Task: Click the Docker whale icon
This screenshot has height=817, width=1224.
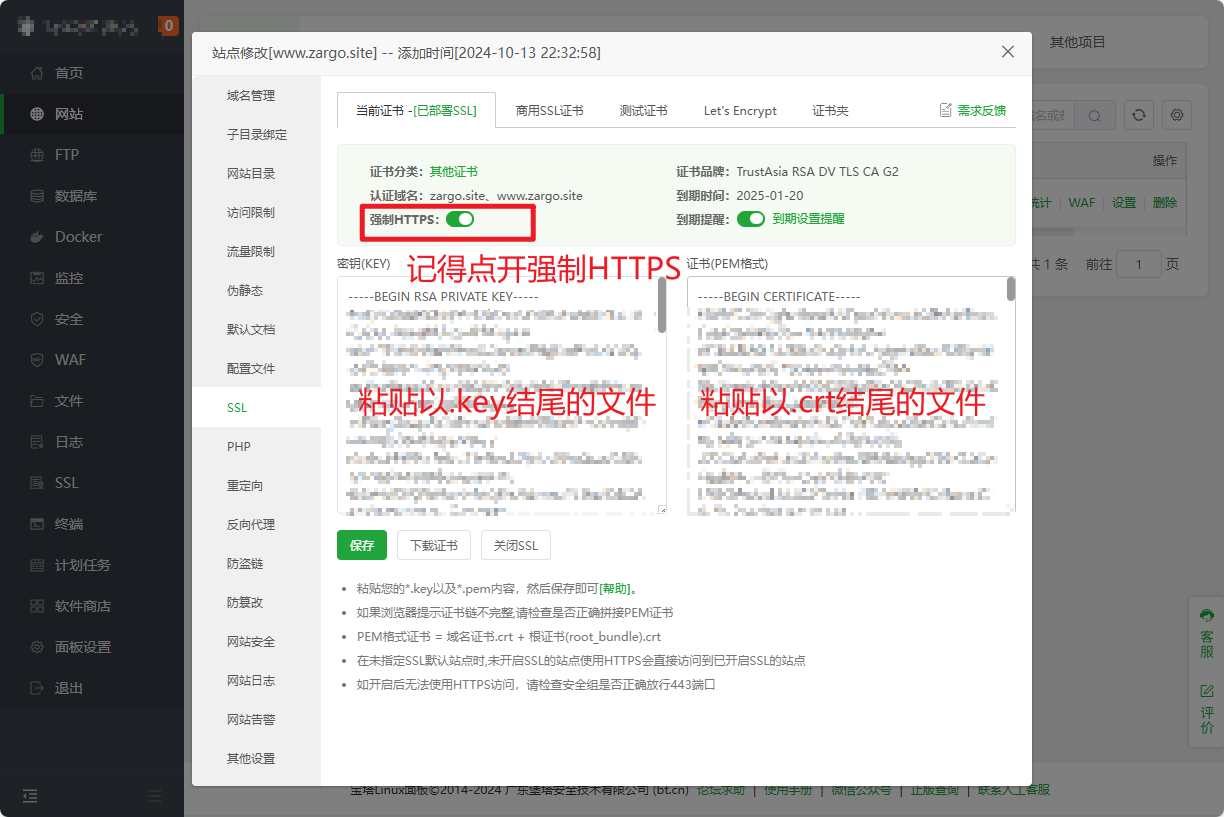Action: click(x=37, y=237)
